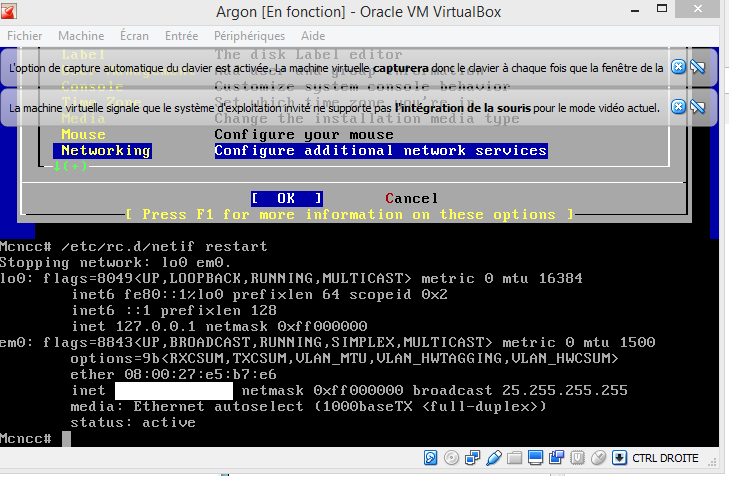Image resolution: width=729 pixels, height=477 pixels.
Task: Select the OK button in installer dialog
Action: (287, 199)
